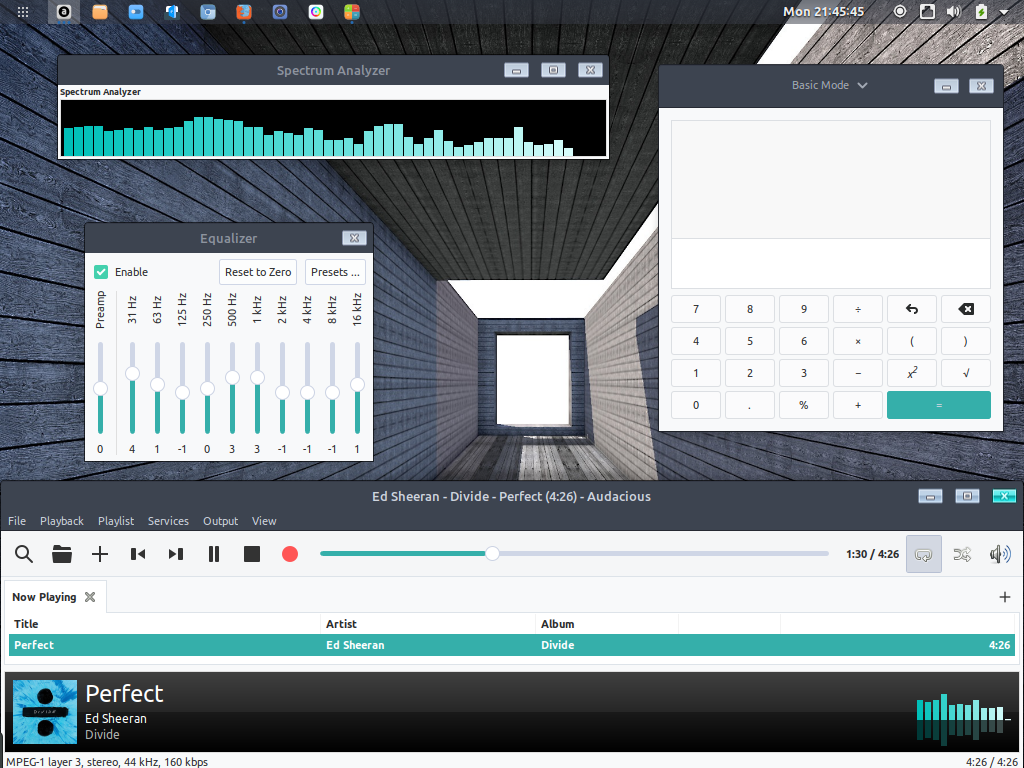This screenshot has width=1024, height=768.
Task: Sort playlist by Artist column header
Action: 428,624
